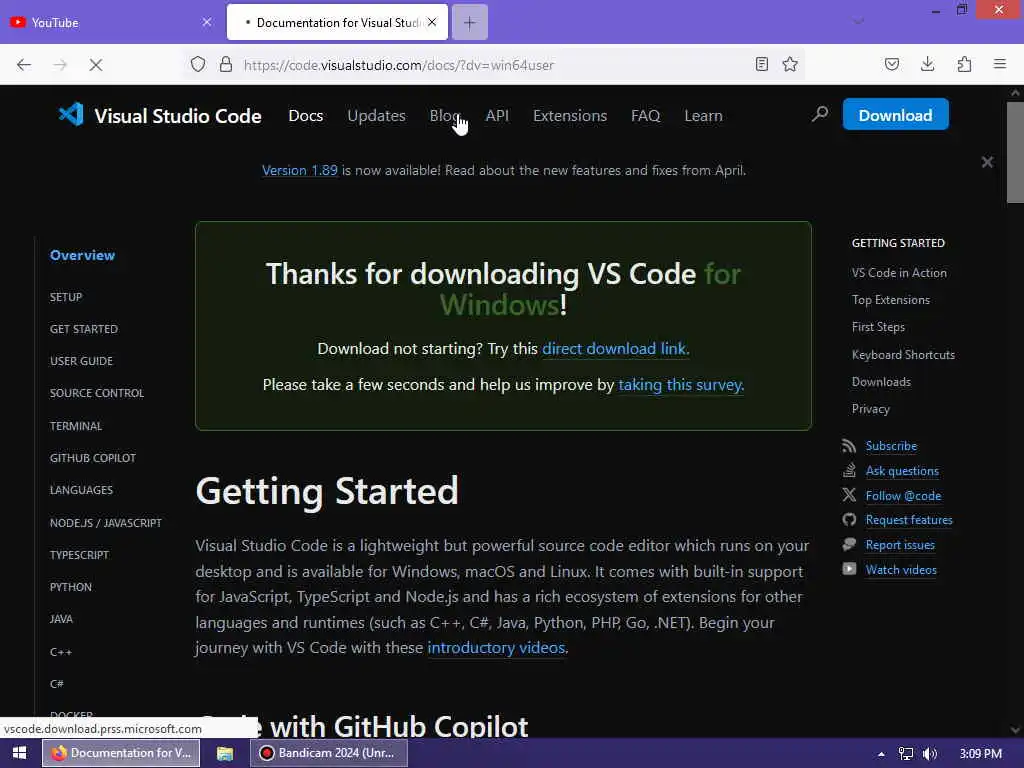
Task: Click the URL address field
Action: (496, 65)
